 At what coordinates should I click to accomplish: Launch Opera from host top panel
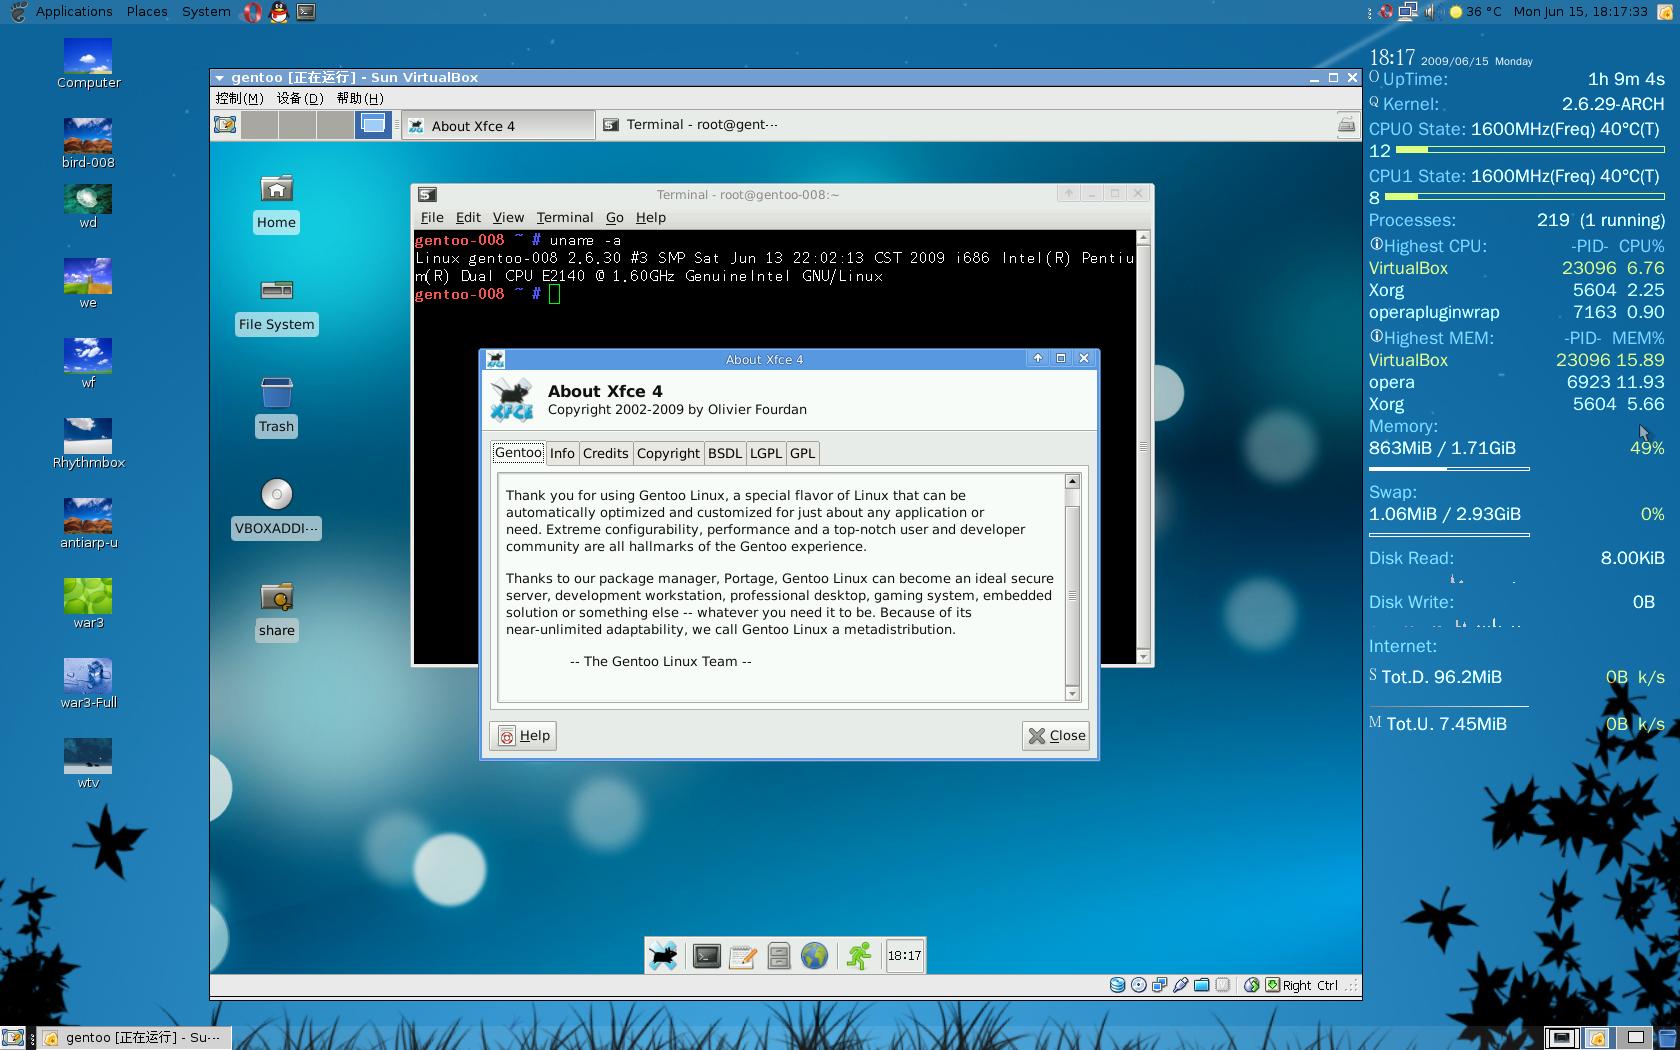tap(252, 12)
